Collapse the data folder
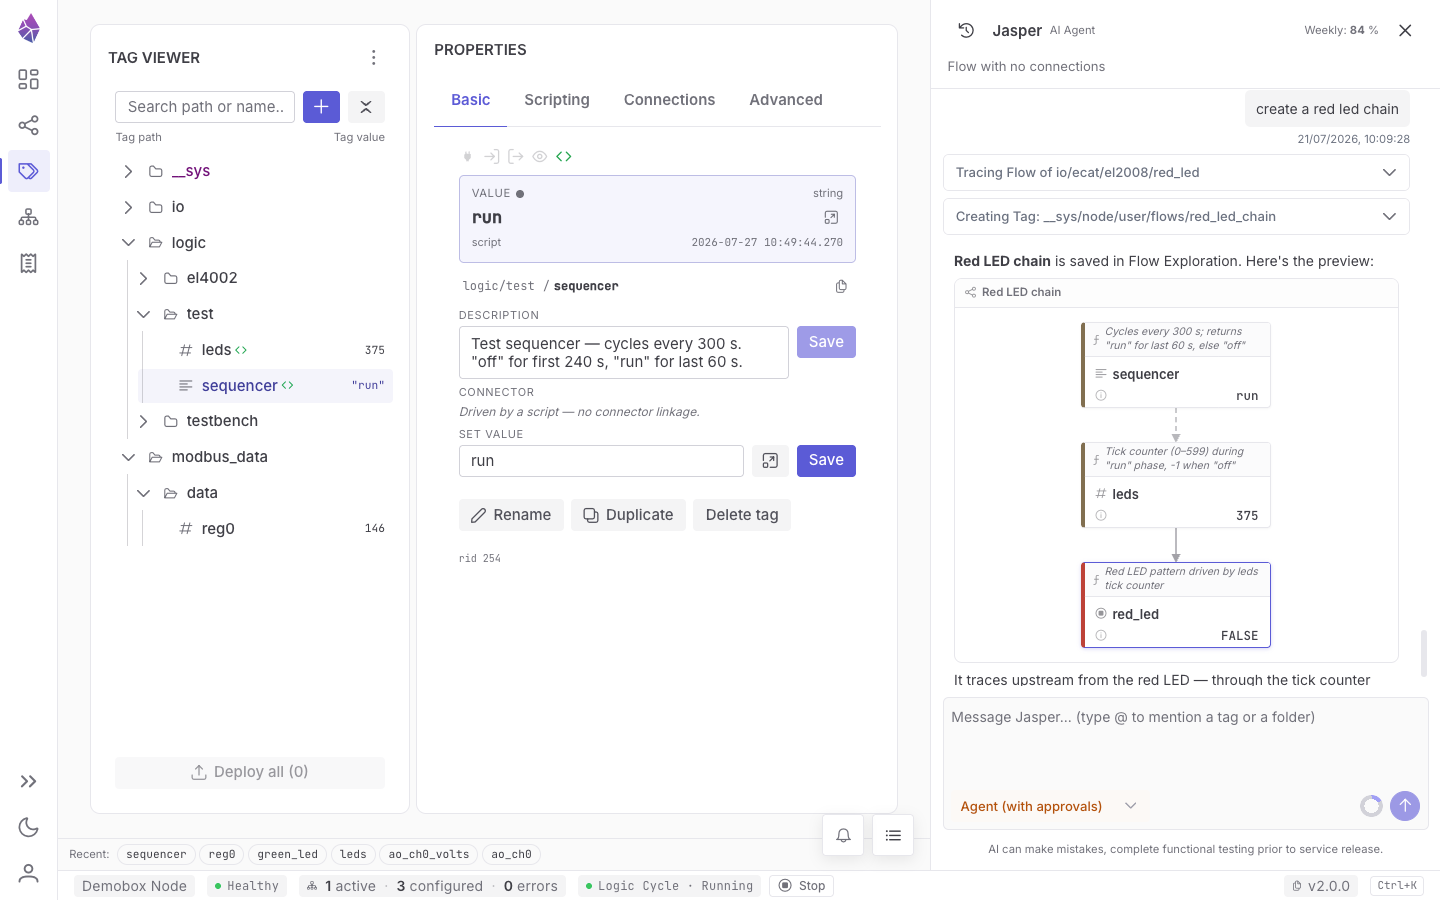1440x900 pixels. point(143,493)
